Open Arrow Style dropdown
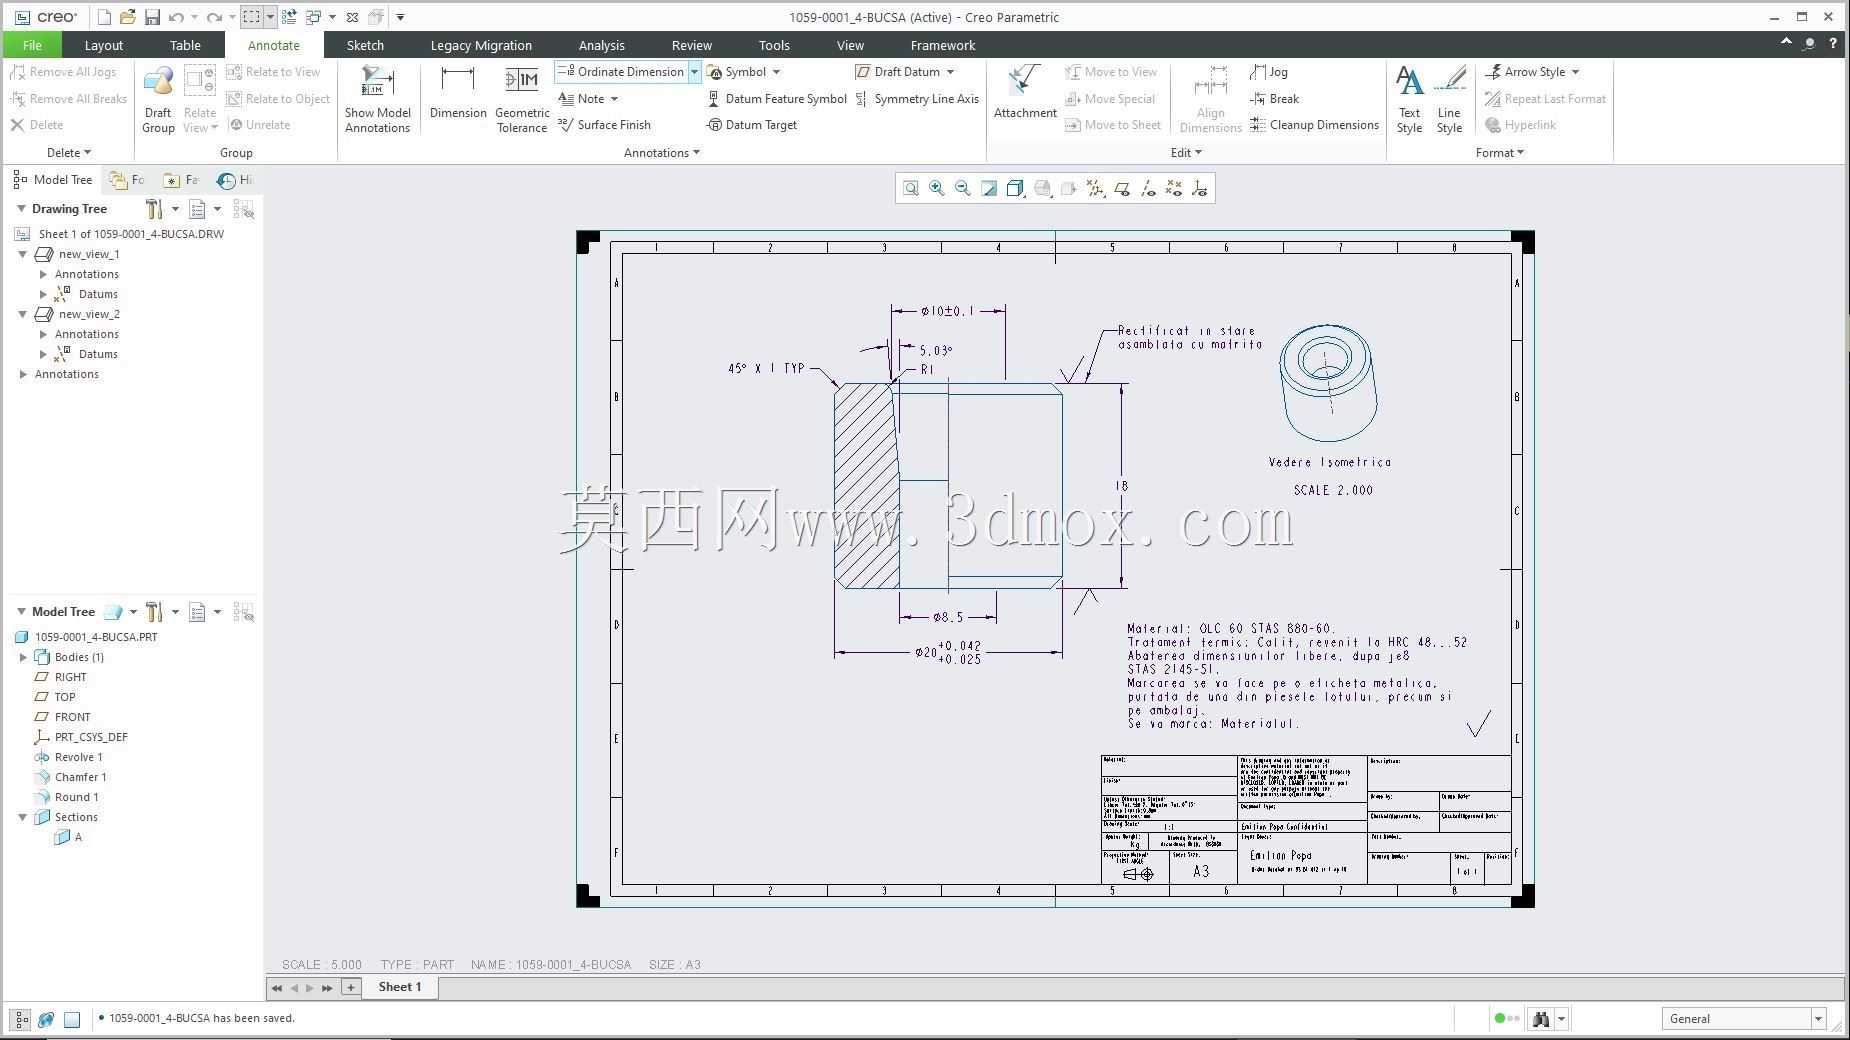The height and width of the screenshot is (1040, 1850). pyautogui.click(x=1575, y=72)
